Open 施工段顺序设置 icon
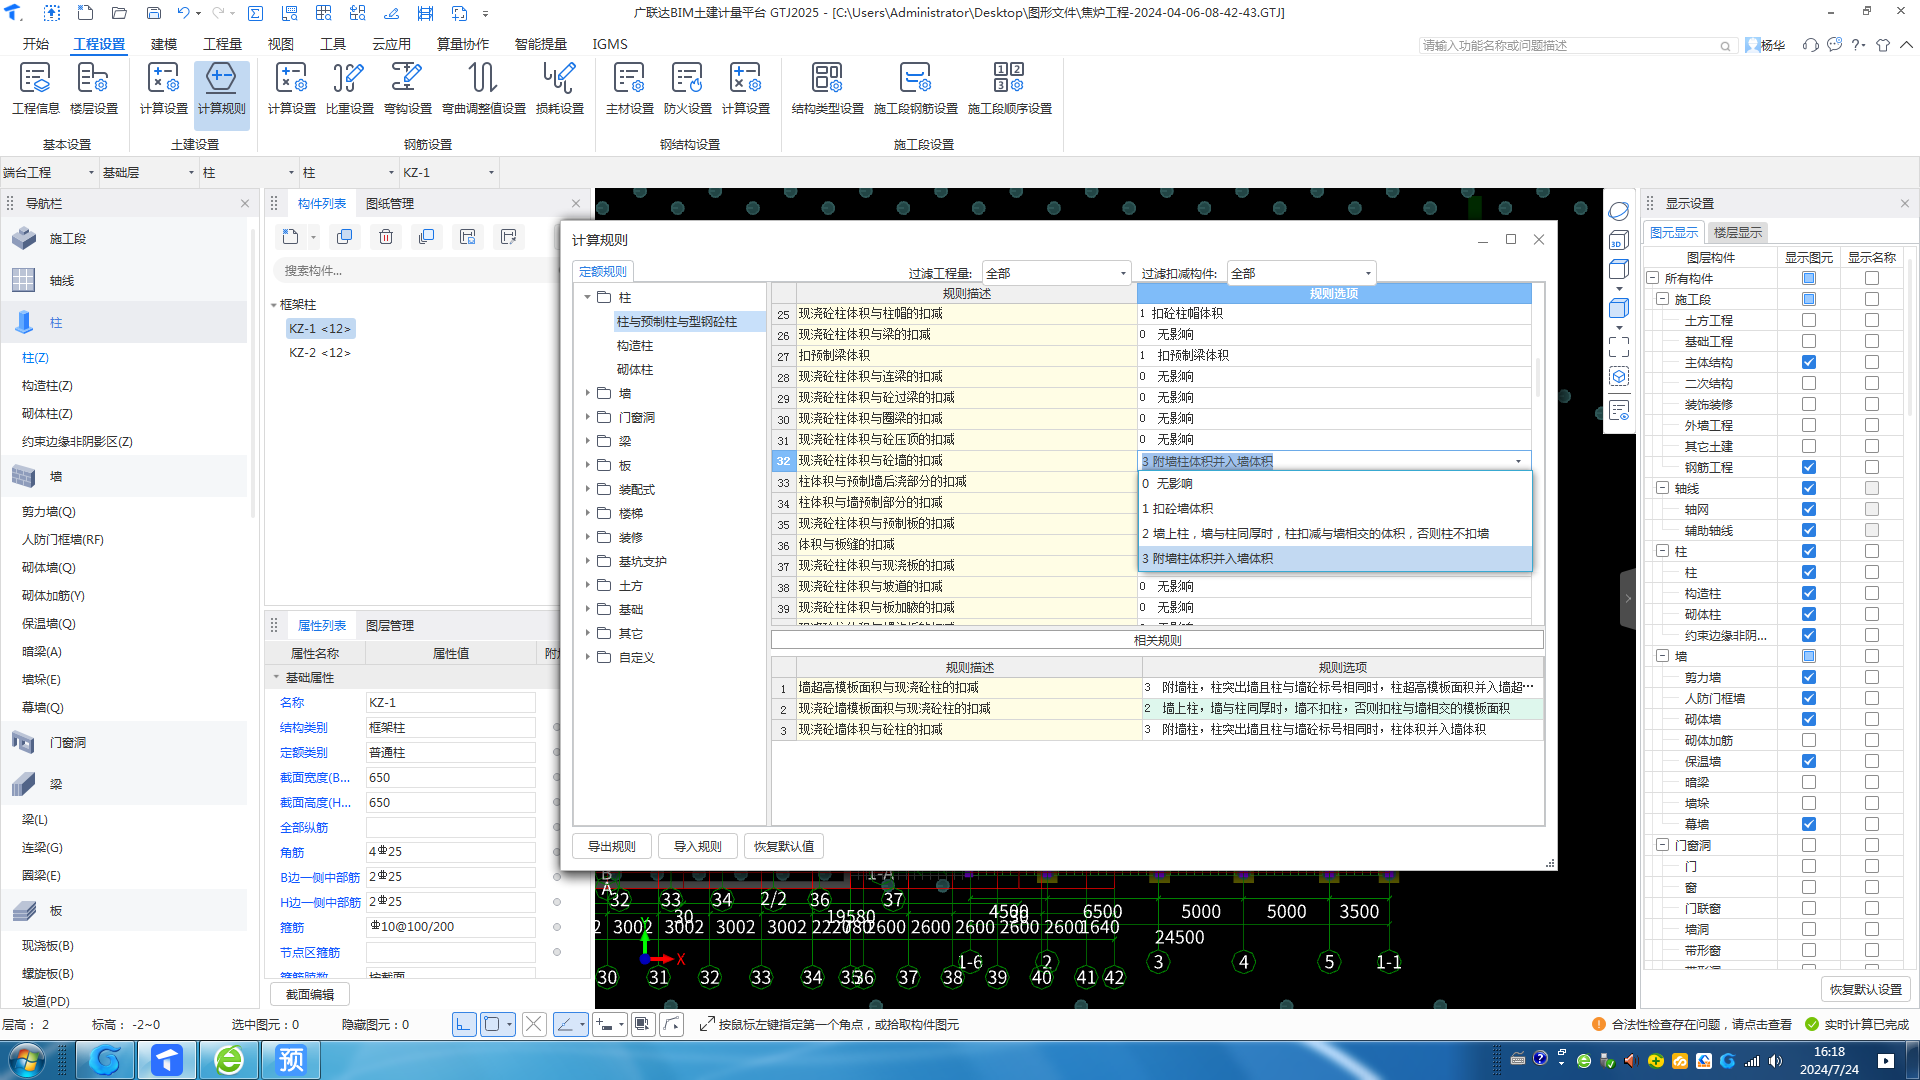The width and height of the screenshot is (1920, 1080). coord(1009,88)
